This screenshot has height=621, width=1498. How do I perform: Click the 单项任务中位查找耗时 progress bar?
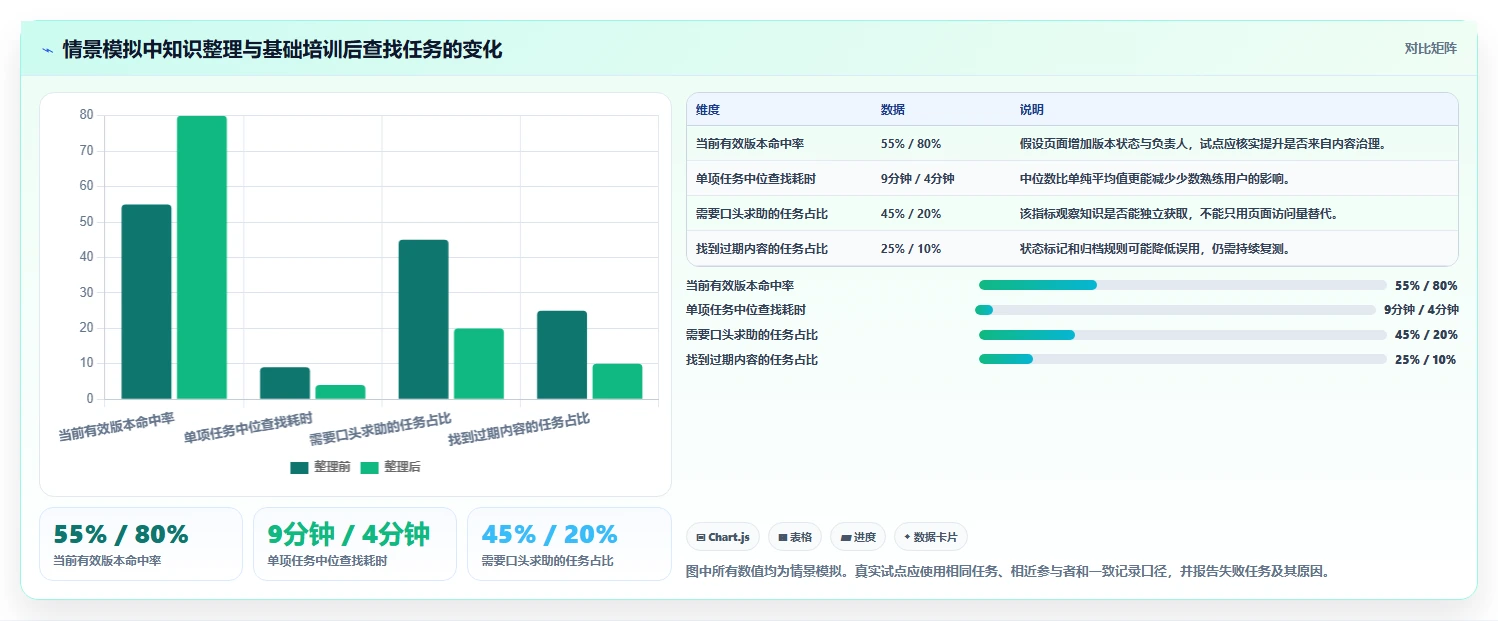click(x=1176, y=310)
